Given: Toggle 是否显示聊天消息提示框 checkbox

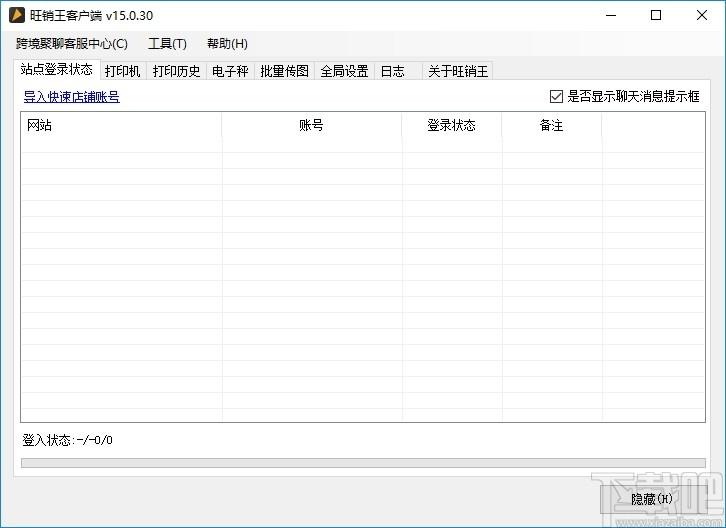Looking at the screenshot, I should tap(556, 96).
